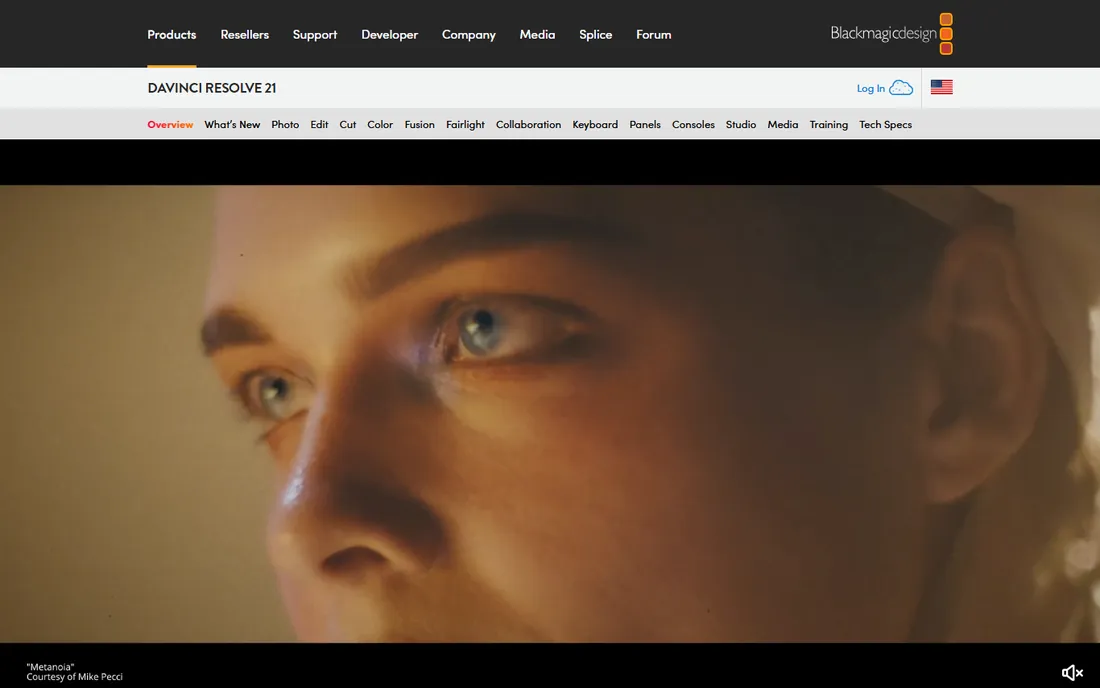Click the "Metanoia" caption text

pos(50,667)
